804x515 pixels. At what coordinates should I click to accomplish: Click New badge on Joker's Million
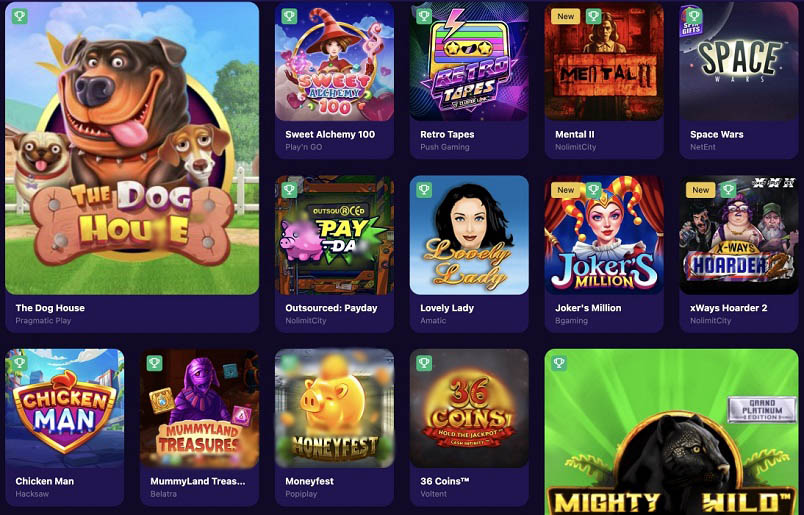point(566,190)
